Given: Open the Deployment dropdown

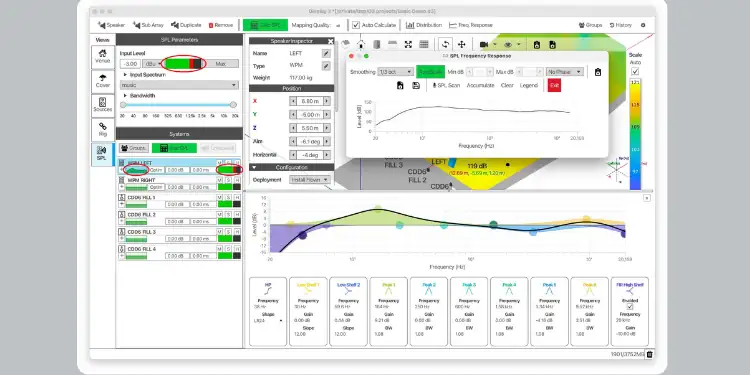Looking at the screenshot, I should 310,180.
